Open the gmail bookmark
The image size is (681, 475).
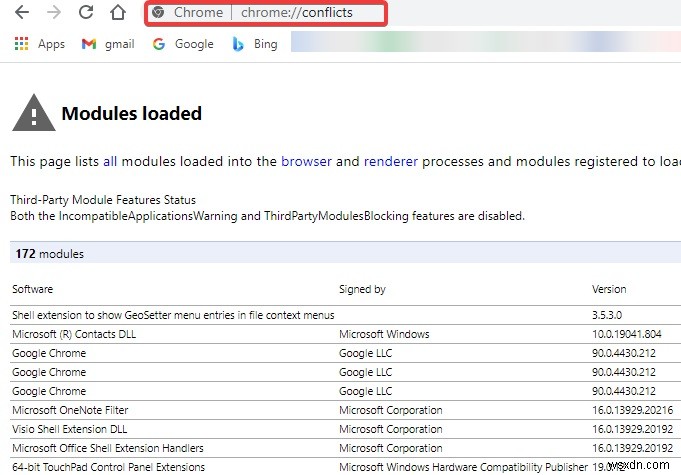[x=108, y=44]
